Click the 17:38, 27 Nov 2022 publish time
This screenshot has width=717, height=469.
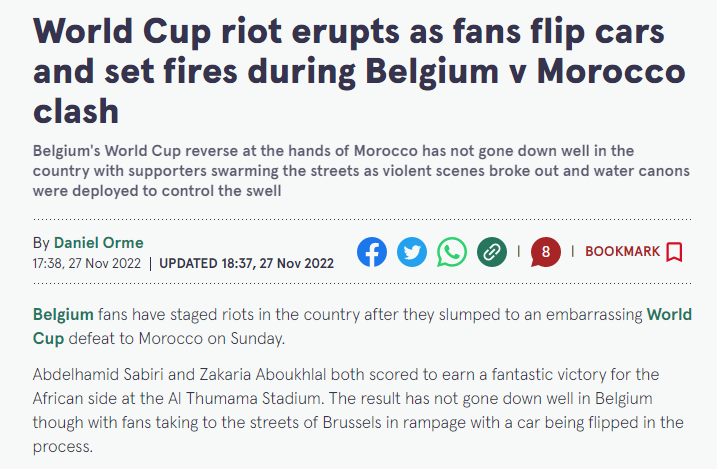point(87,263)
